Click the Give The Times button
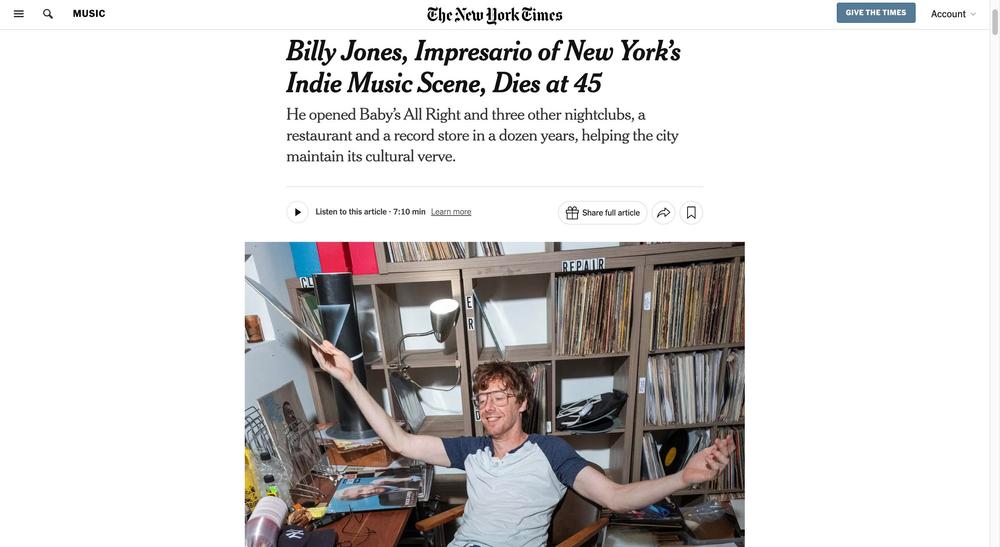The height and width of the screenshot is (547, 1000). (x=876, y=13)
